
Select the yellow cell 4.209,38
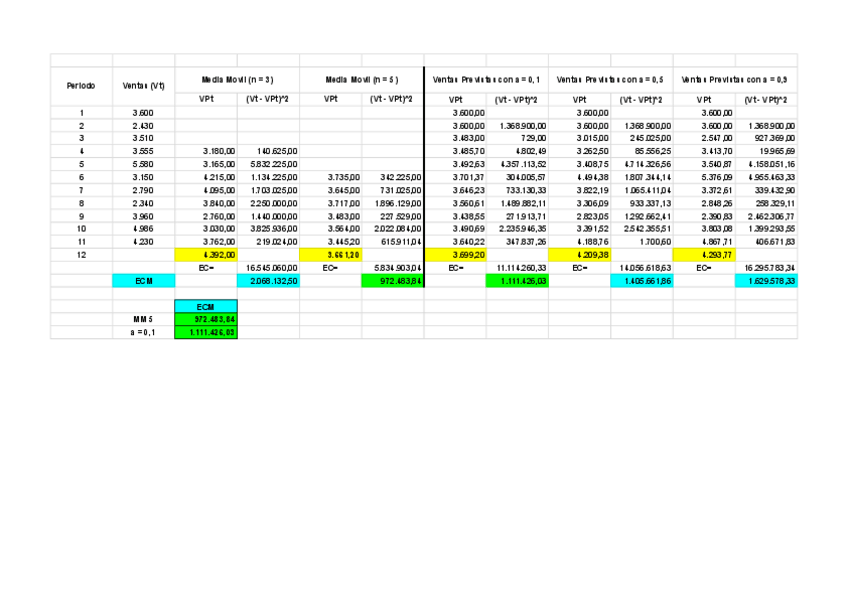(579, 255)
